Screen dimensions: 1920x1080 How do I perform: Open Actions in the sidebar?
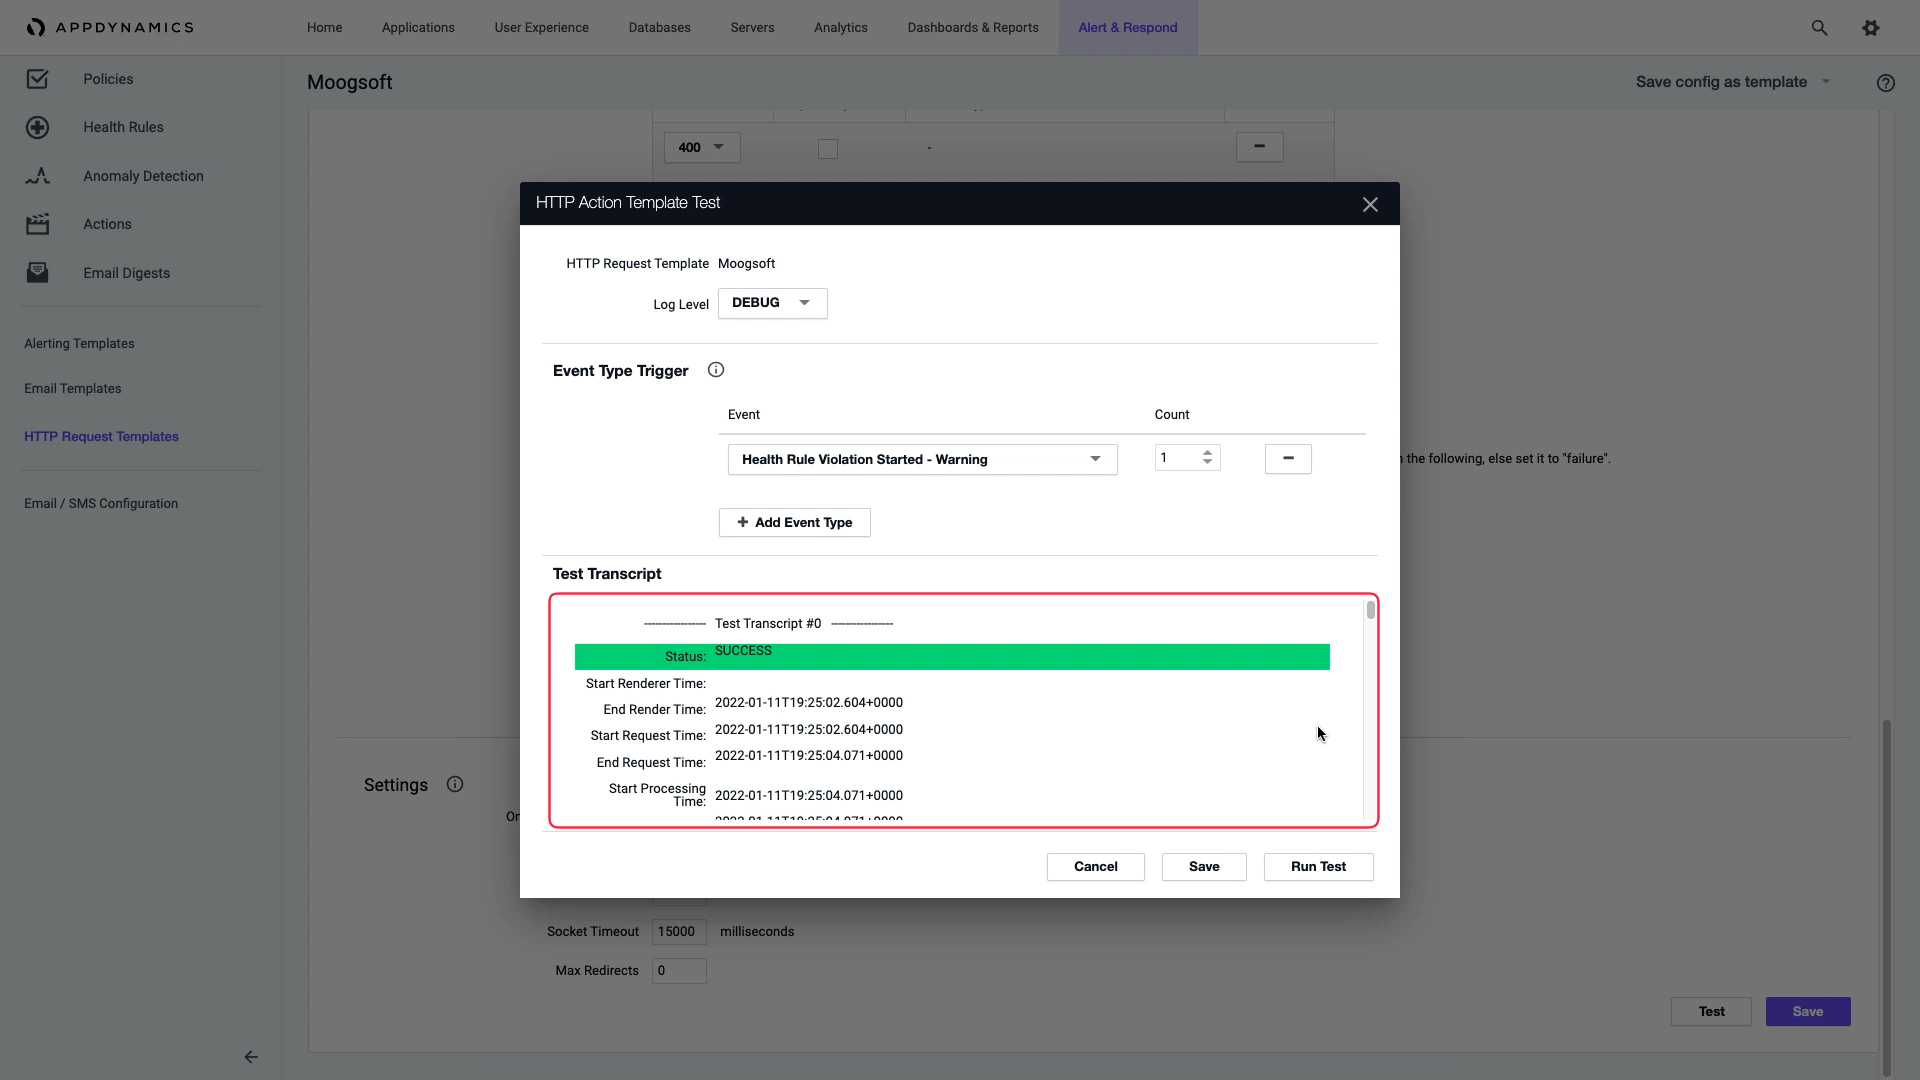click(107, 224)
